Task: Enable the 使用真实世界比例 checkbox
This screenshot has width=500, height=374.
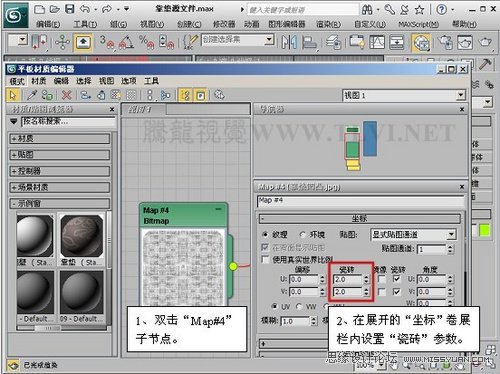Action: coord(265,260)
